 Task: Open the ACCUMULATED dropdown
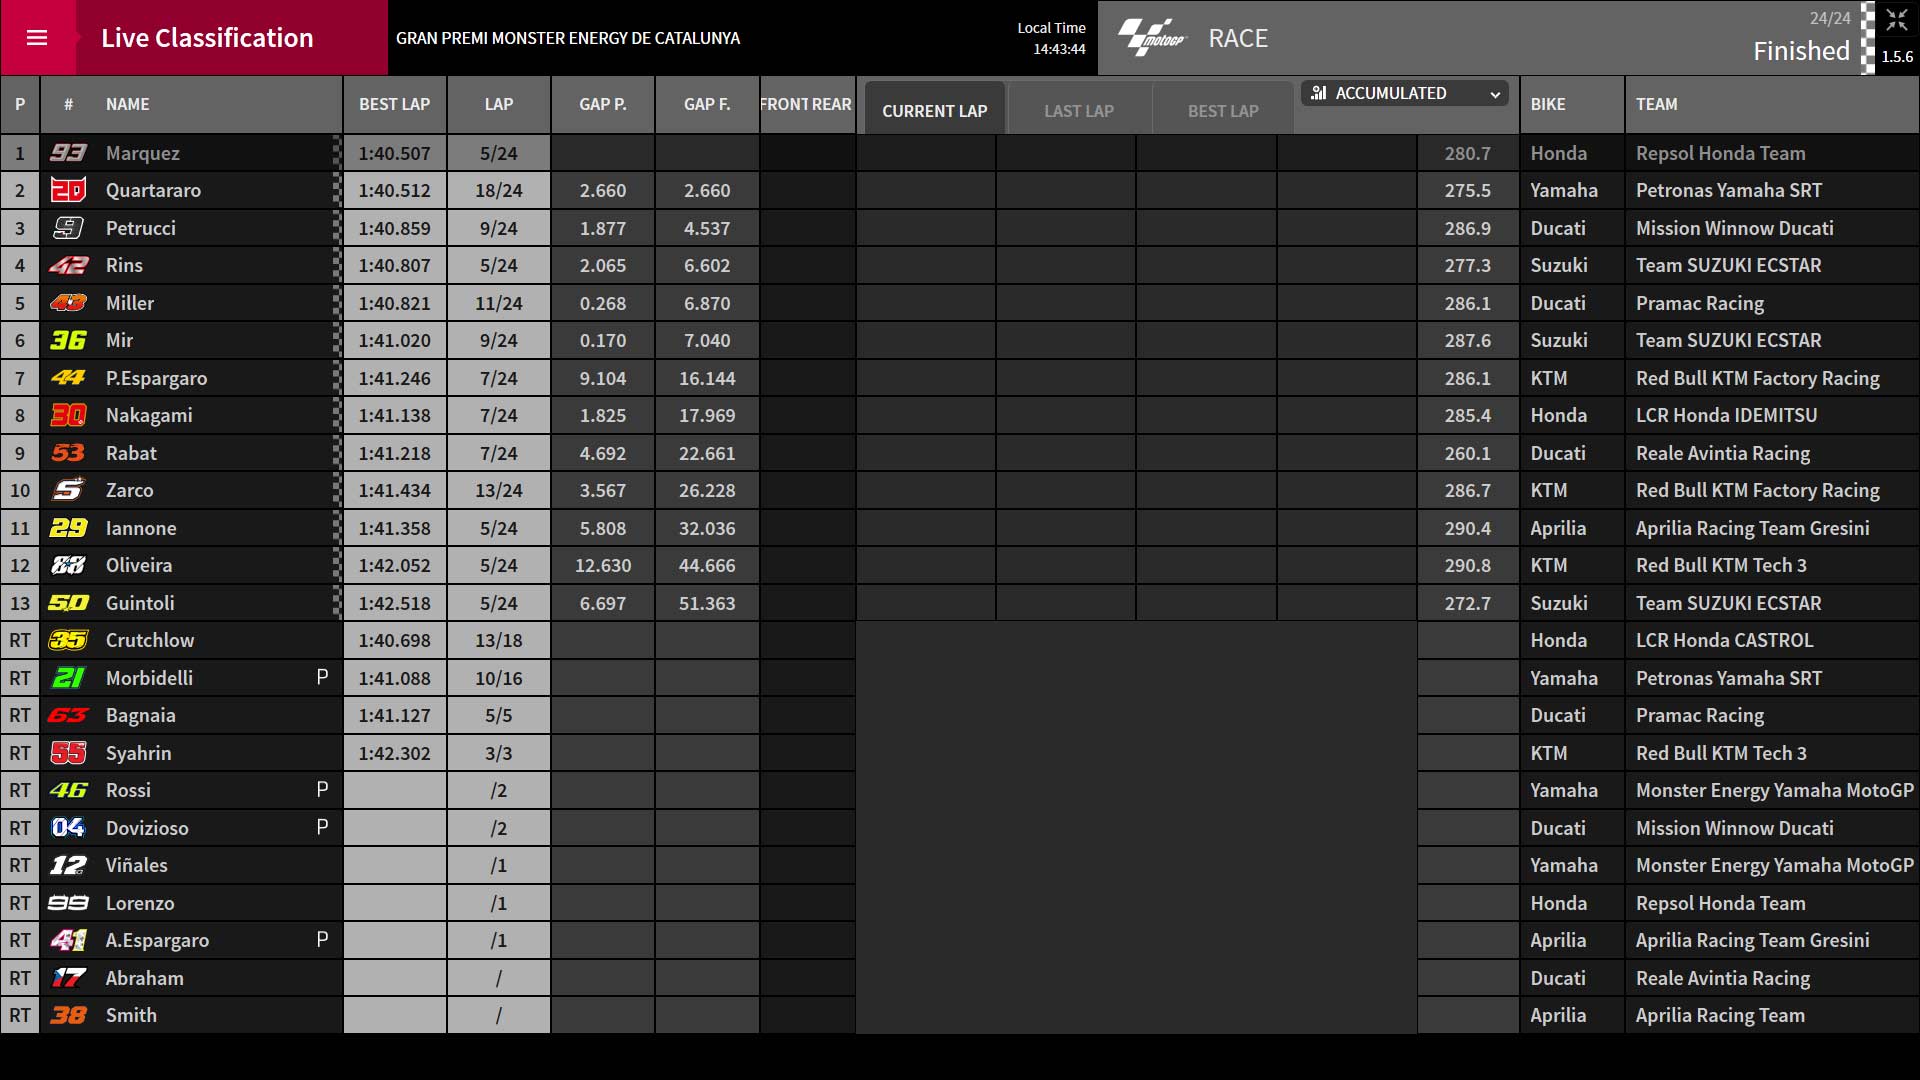(x=1406, y=93)
